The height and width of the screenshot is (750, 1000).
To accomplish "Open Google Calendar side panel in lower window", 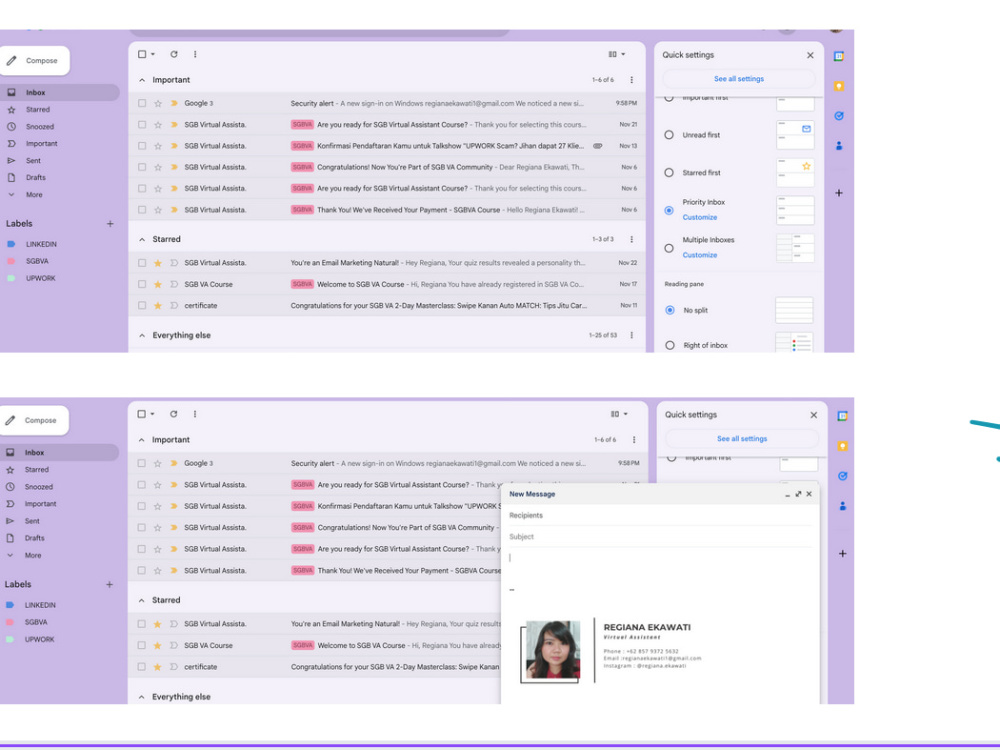I will tap(842, 416).
